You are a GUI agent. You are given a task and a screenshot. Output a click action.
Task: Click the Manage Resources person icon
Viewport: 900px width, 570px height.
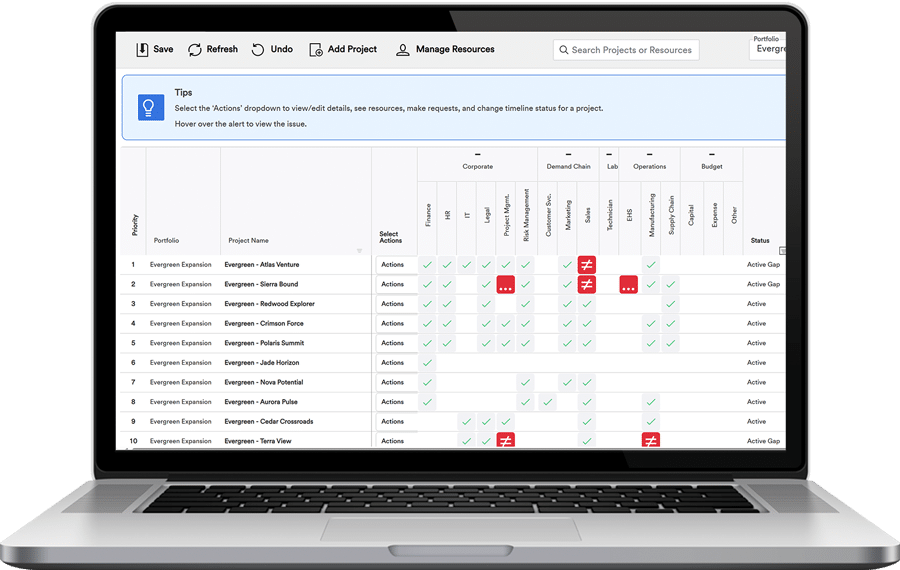tap(402, 50)
